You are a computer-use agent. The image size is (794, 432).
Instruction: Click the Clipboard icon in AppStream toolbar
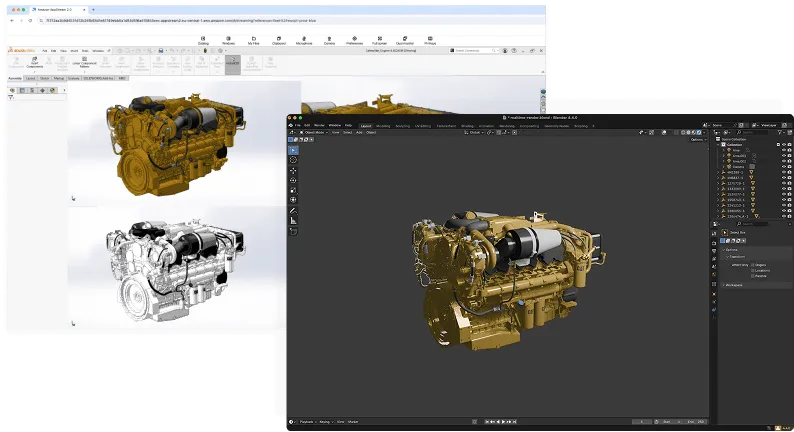pos(278,40)
